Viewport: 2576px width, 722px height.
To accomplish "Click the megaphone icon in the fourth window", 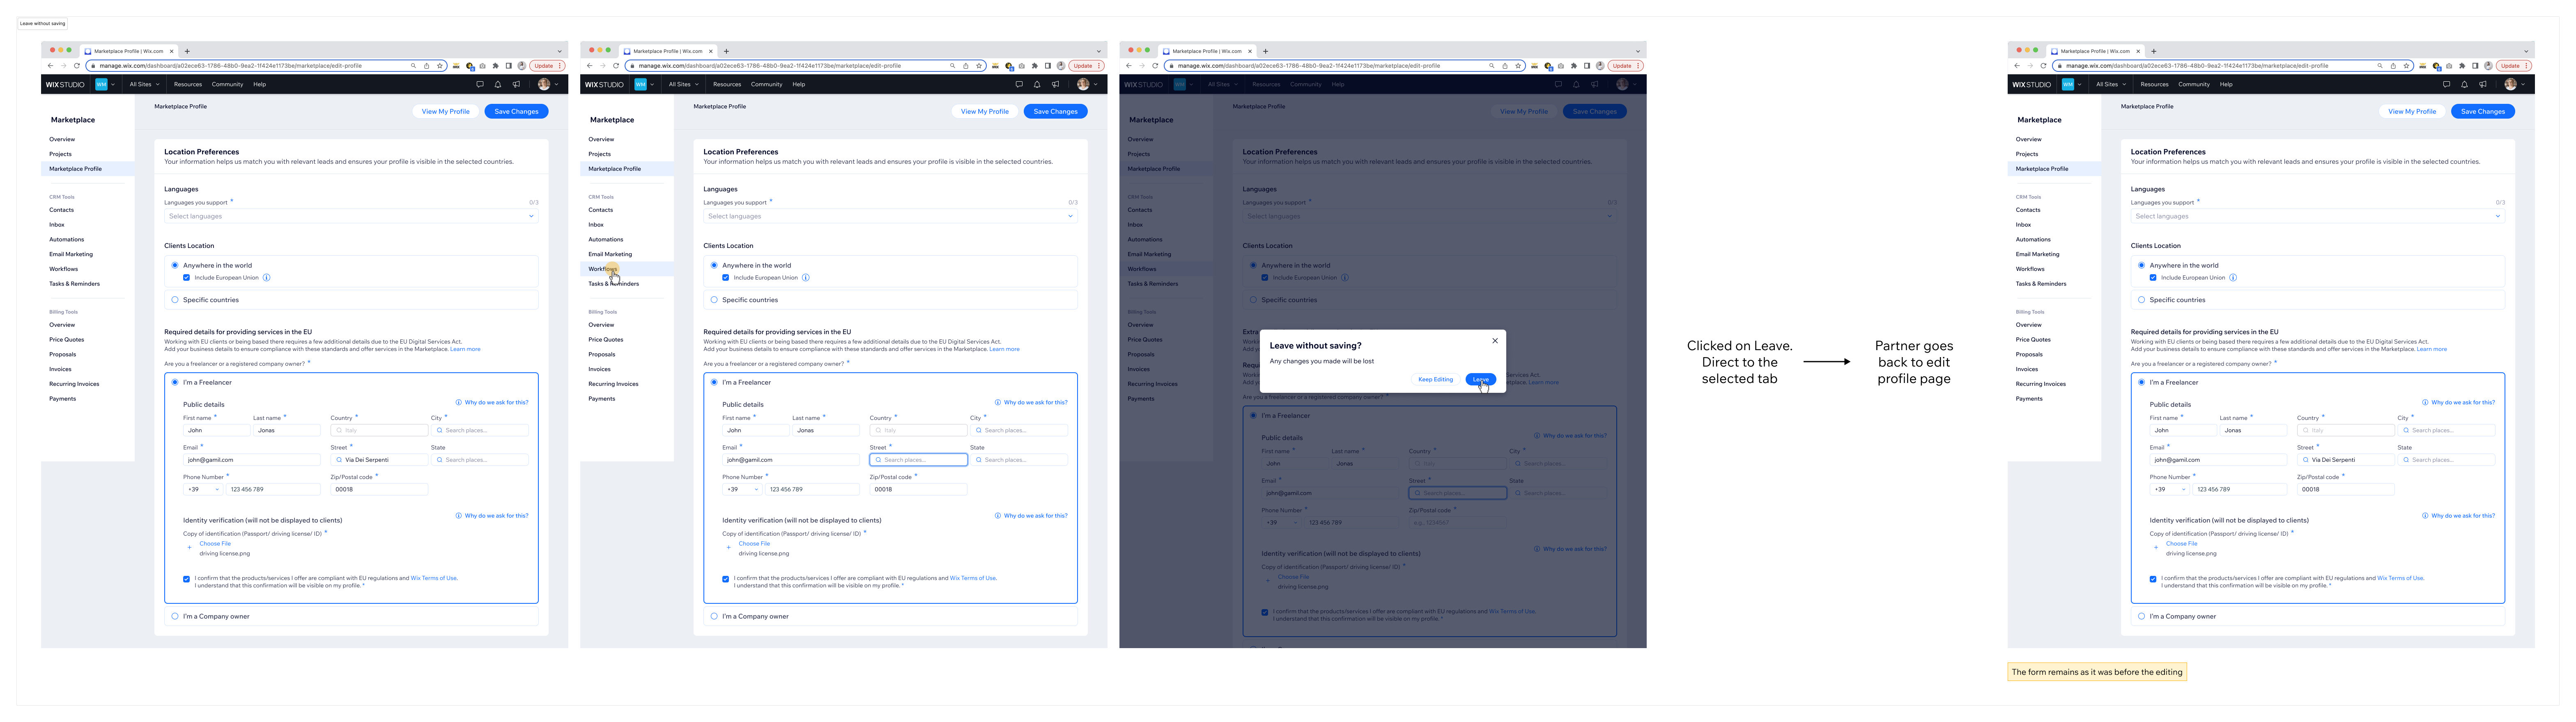I will click(2483, 84).
